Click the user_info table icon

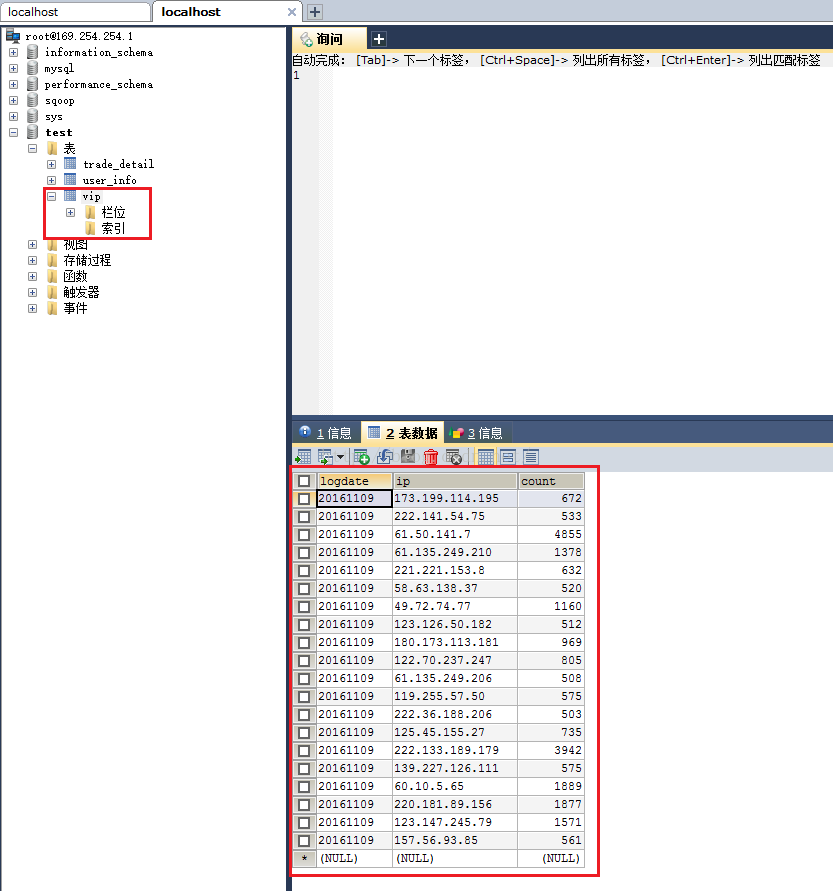70,180
